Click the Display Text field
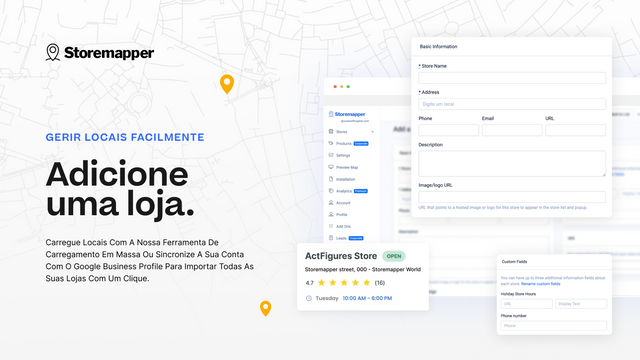 pyautogui.click(x=581, y=304)
